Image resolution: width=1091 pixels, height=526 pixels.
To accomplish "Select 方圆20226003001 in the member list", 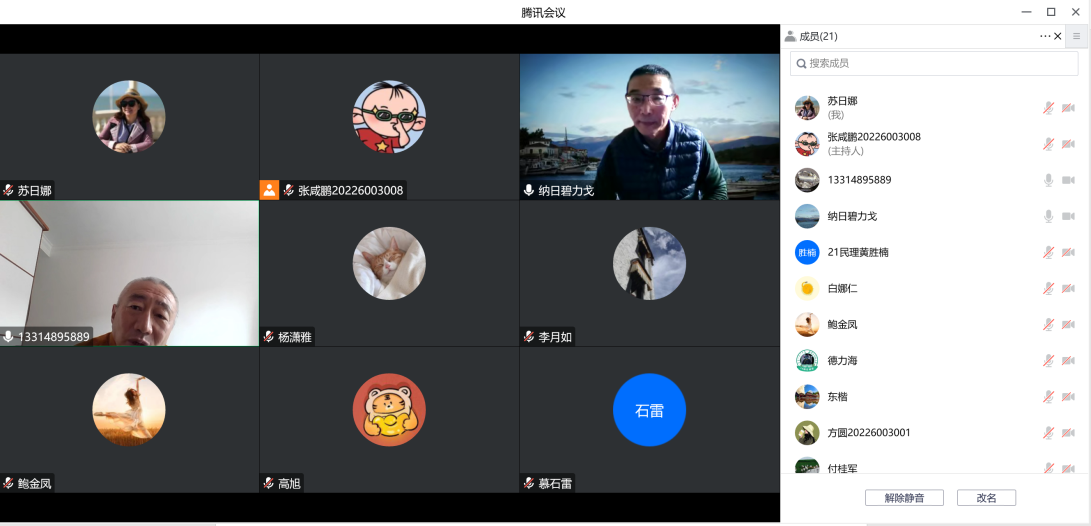I will click(x=868, y=433).
